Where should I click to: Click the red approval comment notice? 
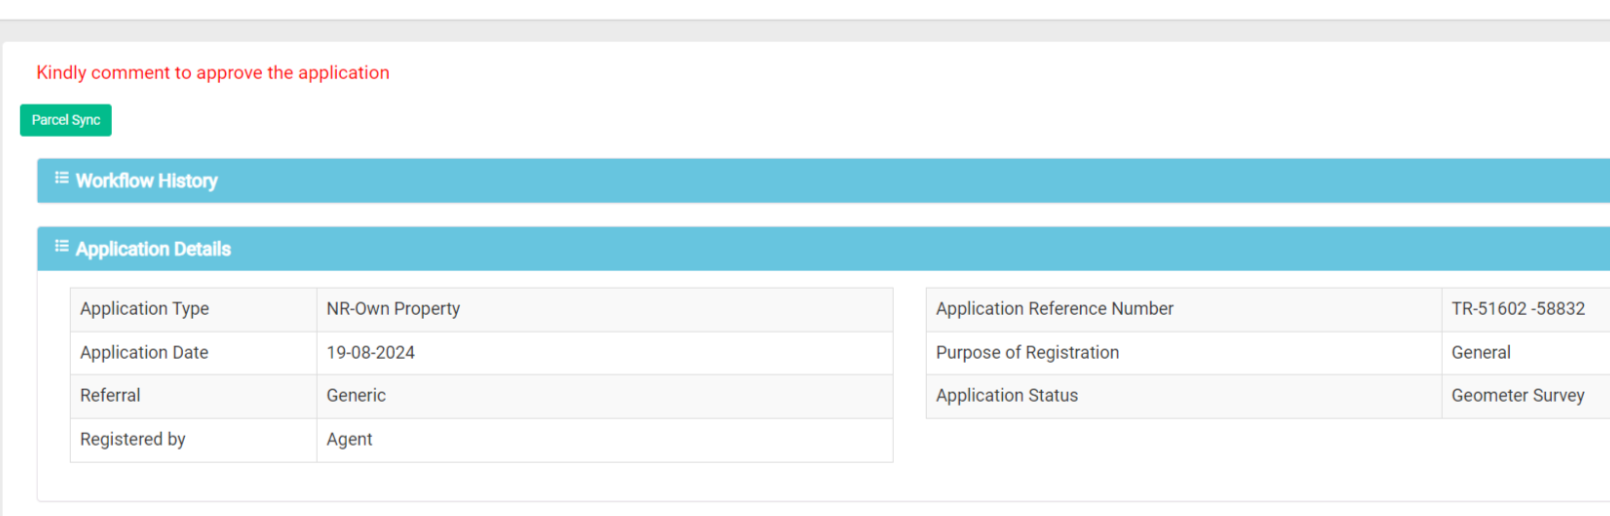pos(213,73)
